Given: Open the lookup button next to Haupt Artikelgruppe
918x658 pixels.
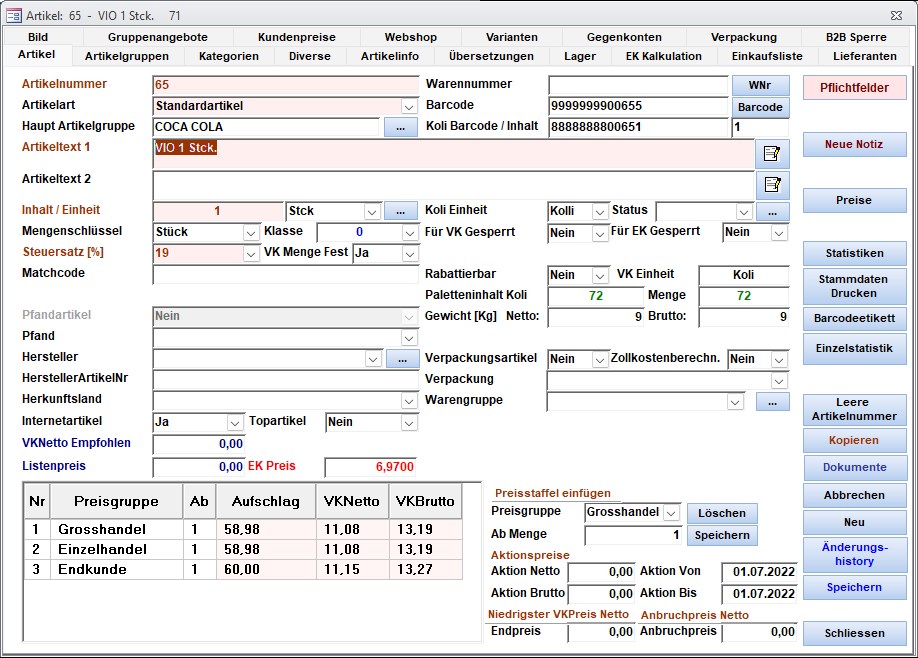Looking at the screenshot, I should [401, 127].
